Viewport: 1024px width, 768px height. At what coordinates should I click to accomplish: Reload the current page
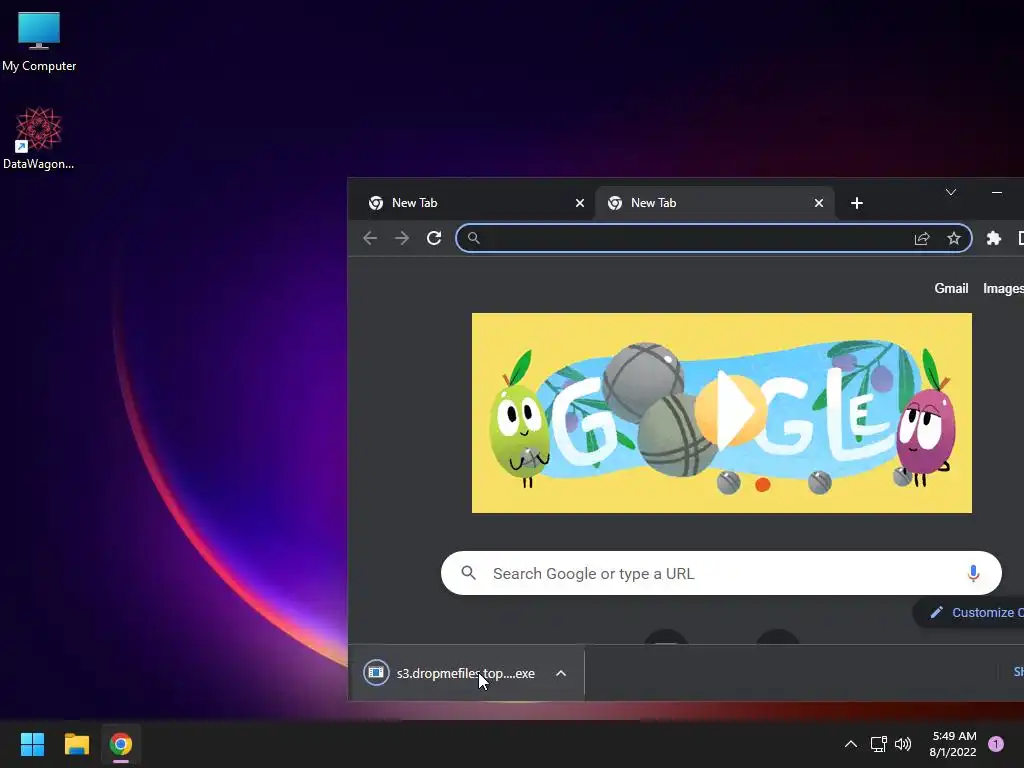(x=434, y=238)
